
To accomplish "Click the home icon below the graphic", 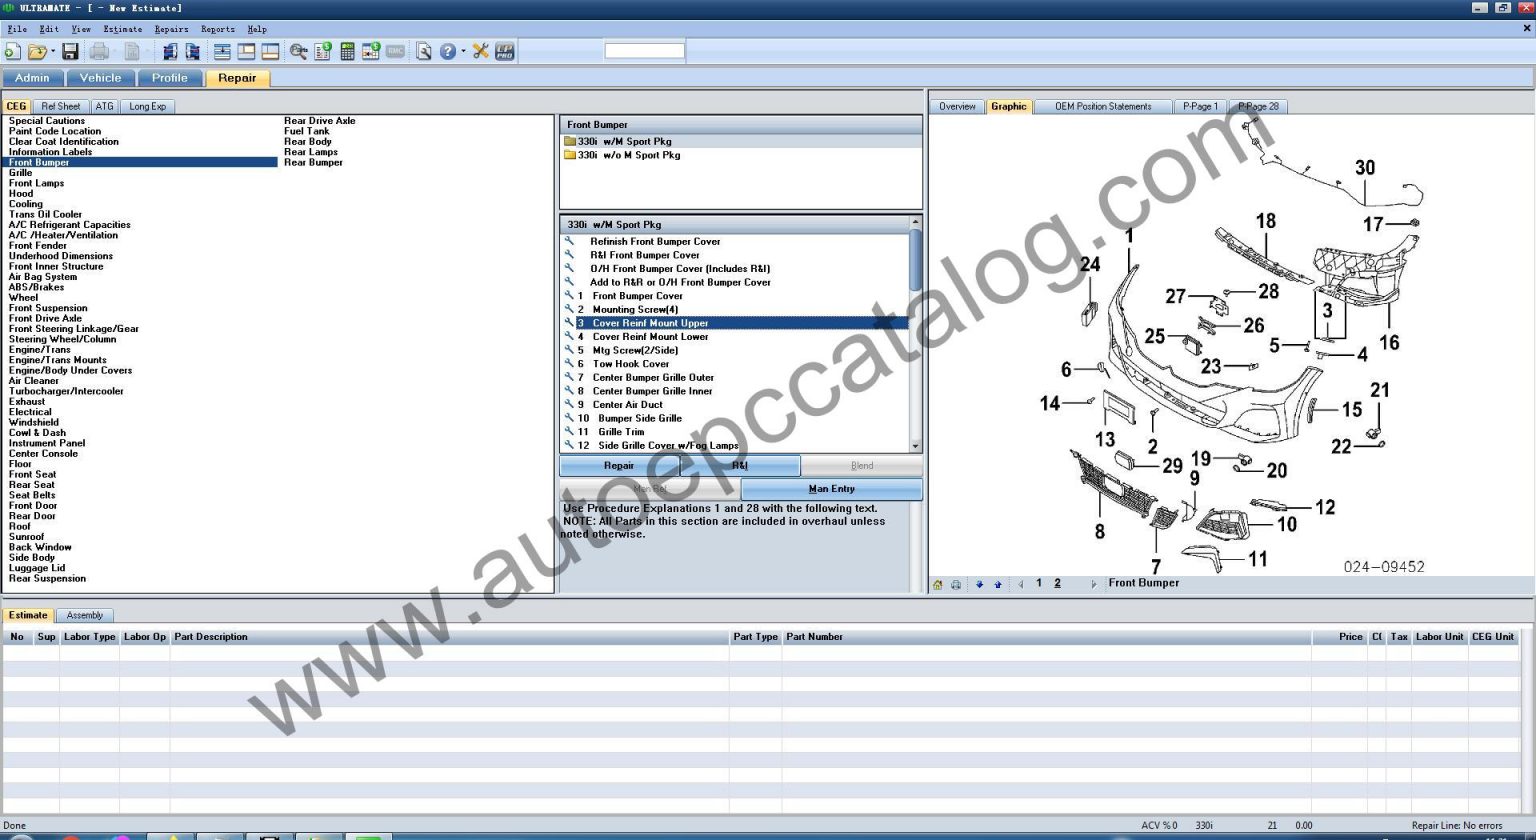I will tap(938, 585).
